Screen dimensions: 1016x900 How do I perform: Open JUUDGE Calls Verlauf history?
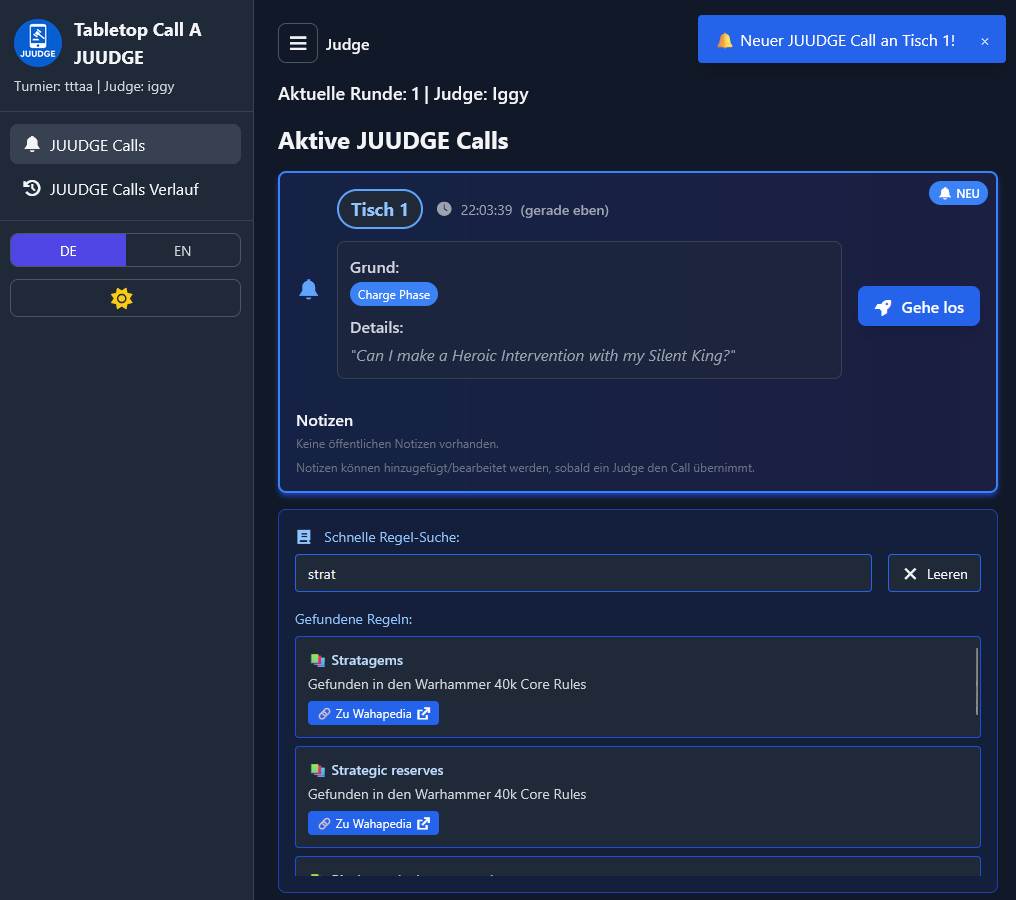point(125,189)
